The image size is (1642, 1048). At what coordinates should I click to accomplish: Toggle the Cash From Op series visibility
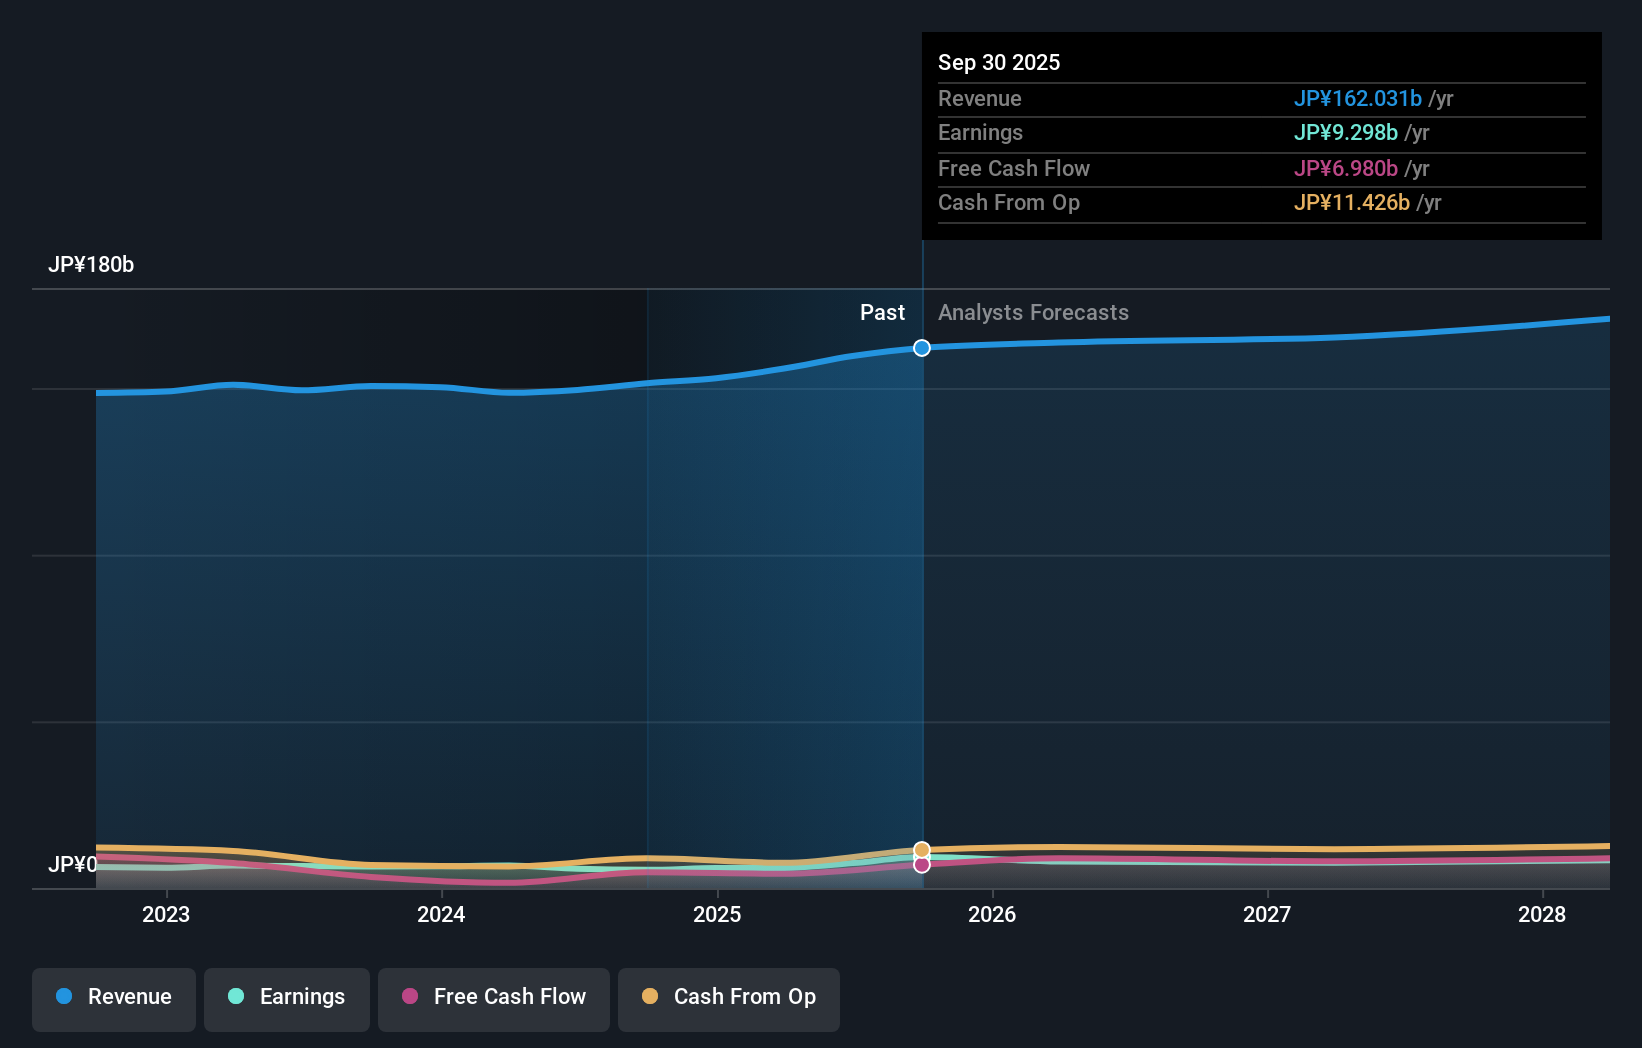tap(728, 999)
